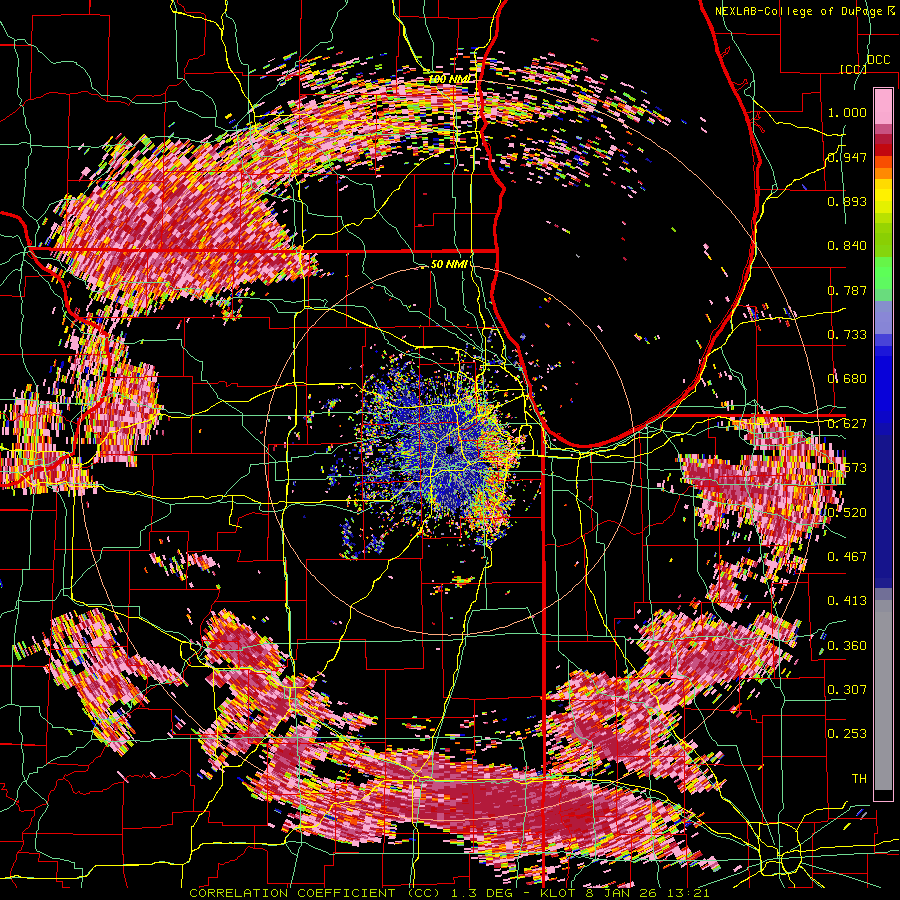
Task: Click the 50 NMI range ring label
Action: [449, 264]
